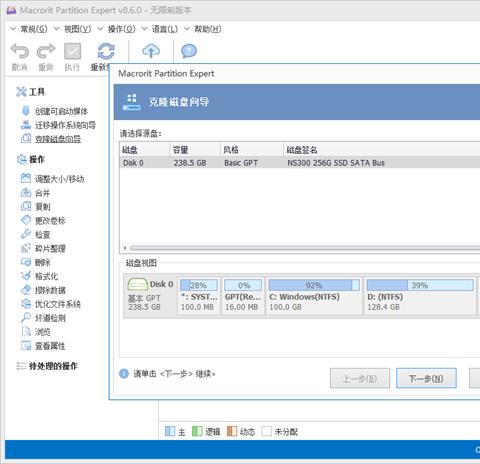This screenshot has height=464, width=480.
Task: Open the 语言(L) menu
Action: tap(165, 29)
